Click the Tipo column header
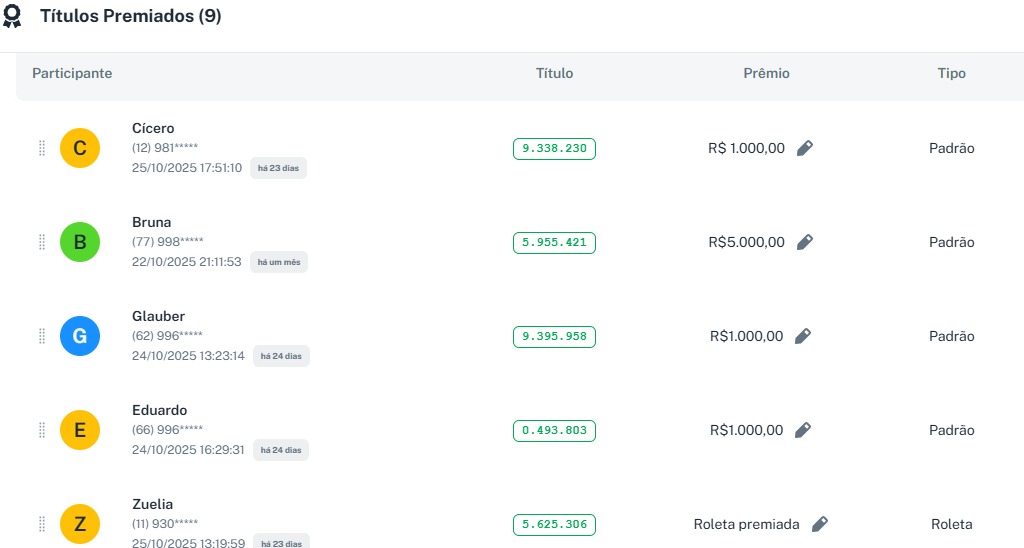 951,73
